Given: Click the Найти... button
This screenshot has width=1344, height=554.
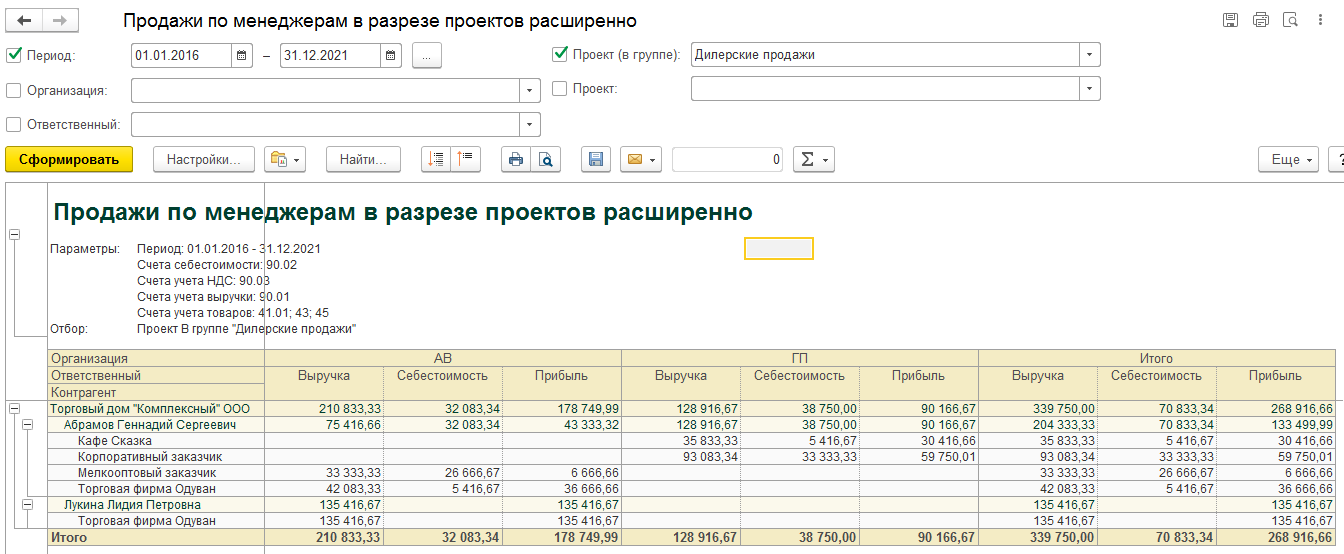Looking at the screenshot, I should pos(363,159).
